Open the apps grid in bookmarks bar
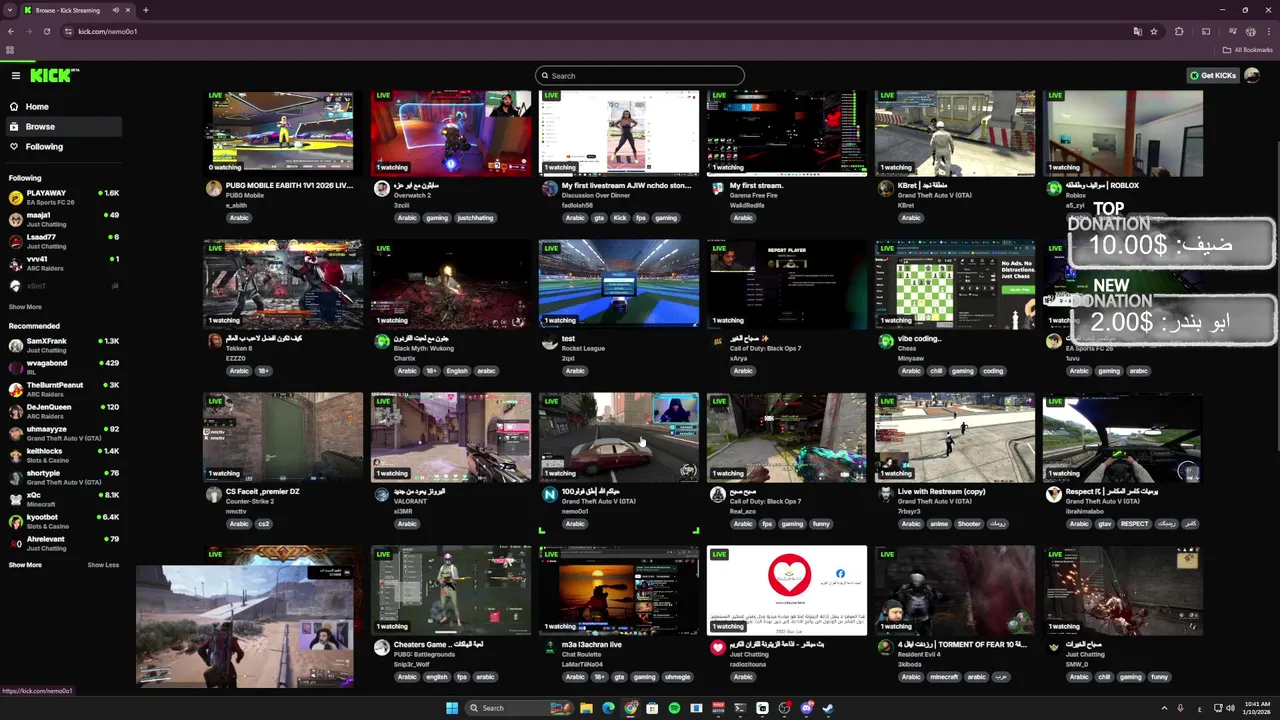Image resolution: width=1280 pixels, height=720 pixels. coord(10,50)
